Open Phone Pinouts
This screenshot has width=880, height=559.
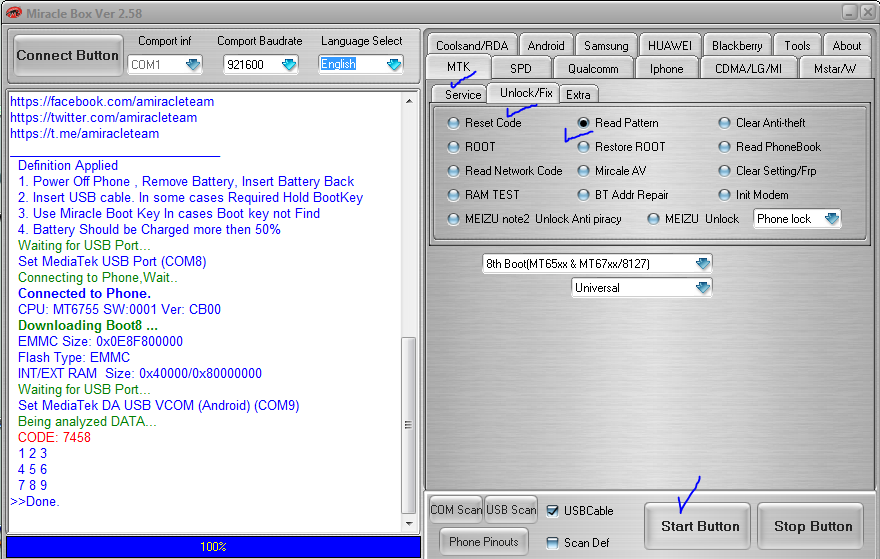click(x=484, y=542)
